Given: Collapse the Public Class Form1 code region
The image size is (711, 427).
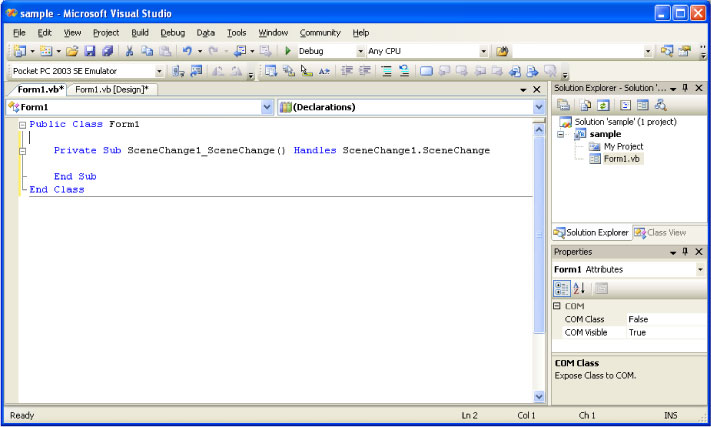Looking at the screenshot, I should (22, 125).
